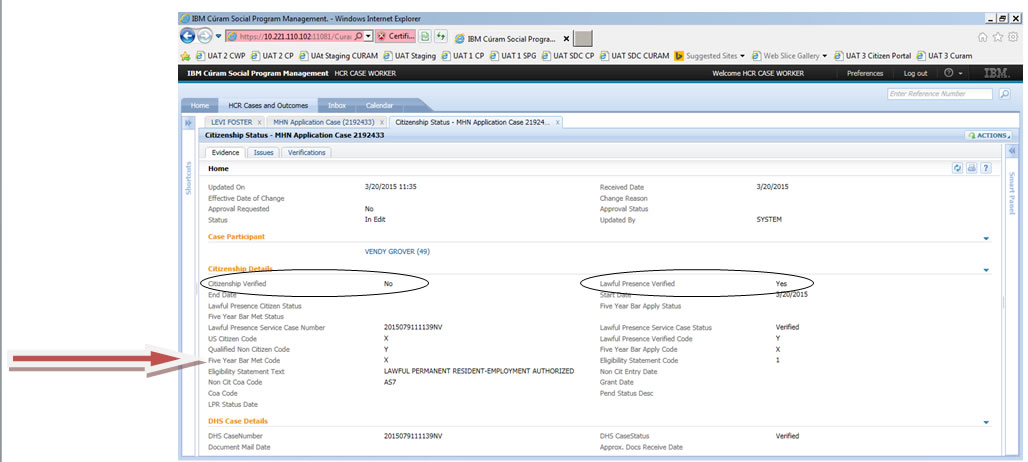
Task: Close the Citizenship Status tab
Action: 558,123
